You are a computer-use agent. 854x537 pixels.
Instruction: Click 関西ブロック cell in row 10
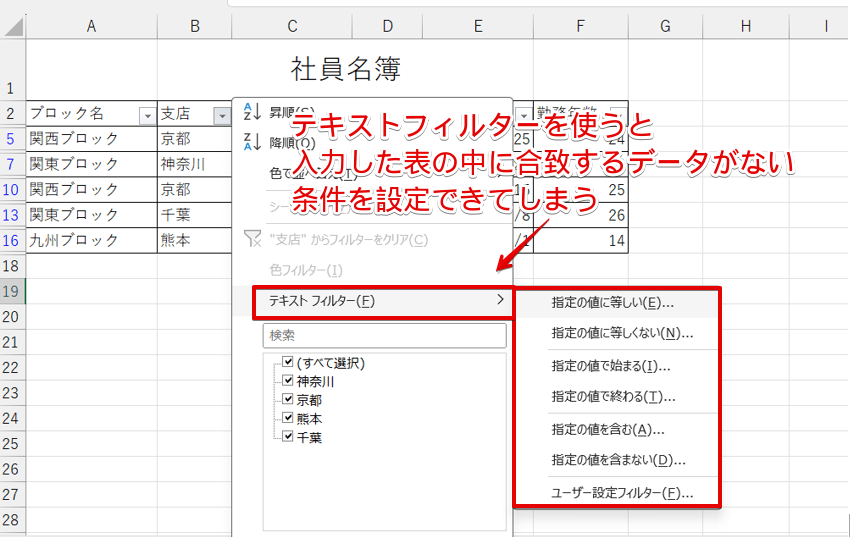pyautogui.click(x=92, y=190)
